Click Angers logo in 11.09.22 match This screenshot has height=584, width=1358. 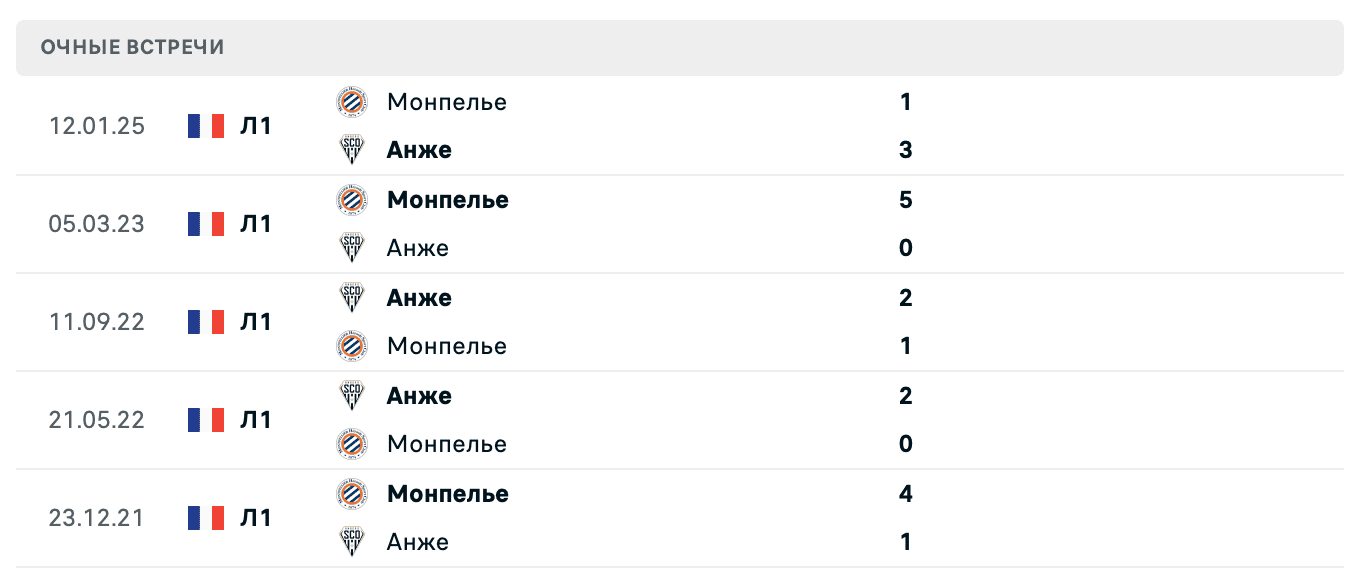pyautogui.click(x=352, y=298)
